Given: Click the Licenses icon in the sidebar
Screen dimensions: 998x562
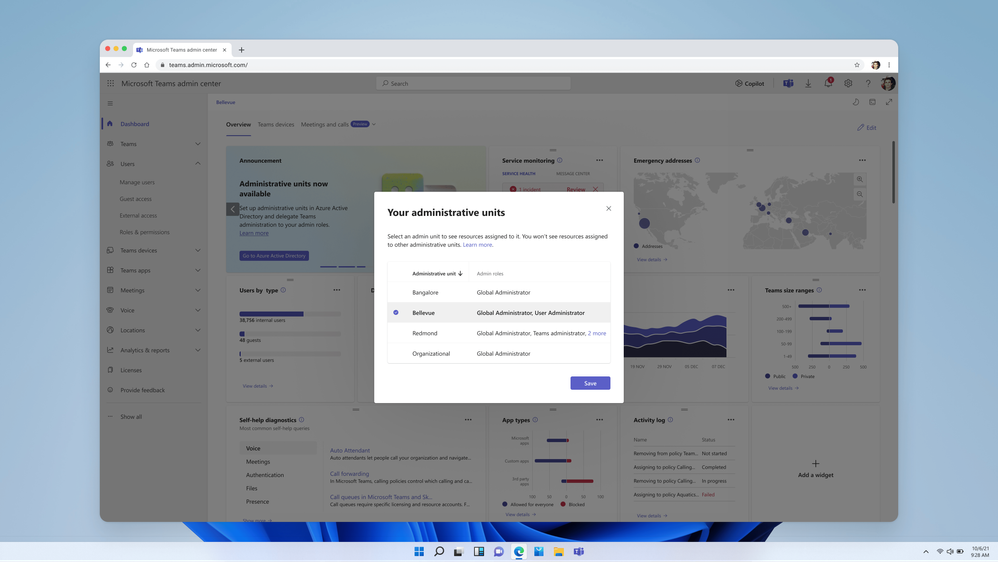Looking at the screenshot, I should [110, 370].
